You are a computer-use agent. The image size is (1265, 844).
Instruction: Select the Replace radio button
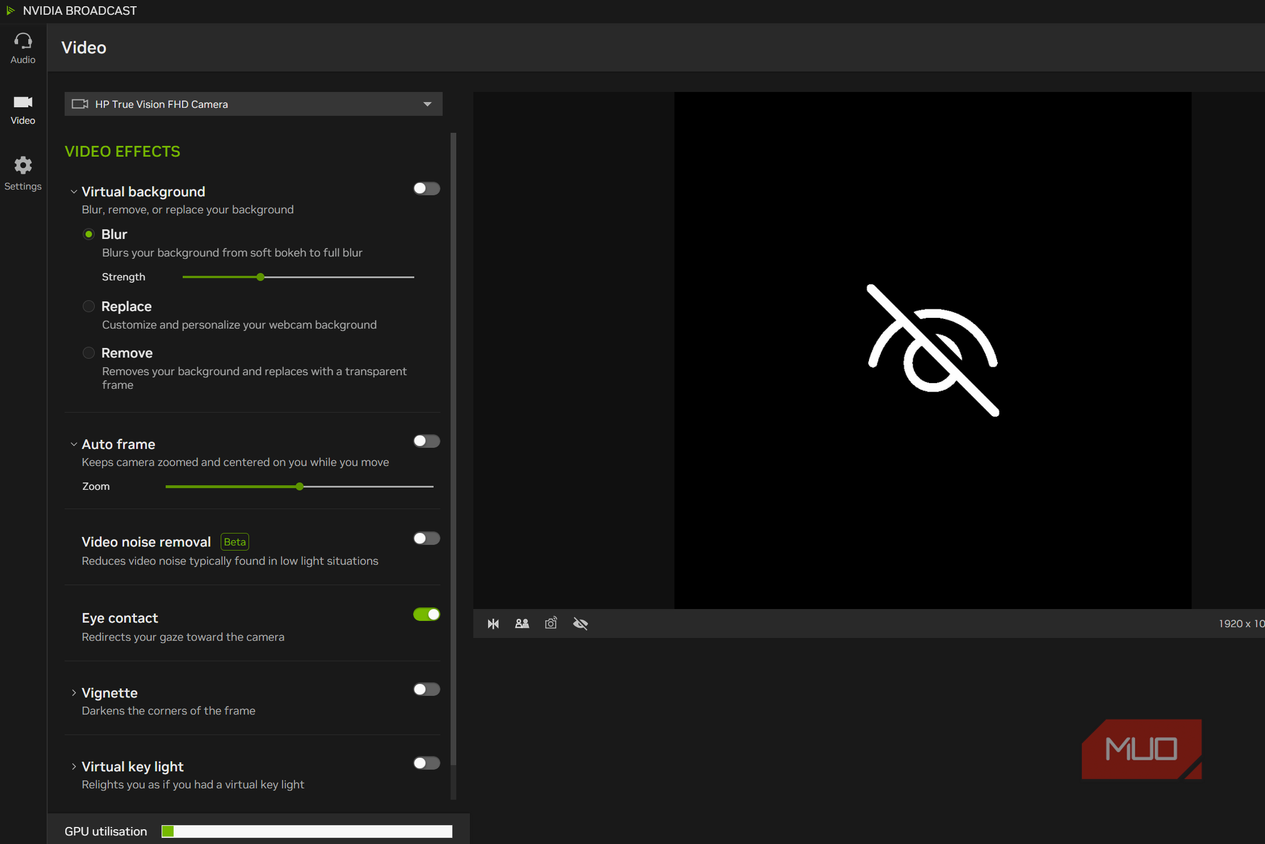tap(89, 306)
